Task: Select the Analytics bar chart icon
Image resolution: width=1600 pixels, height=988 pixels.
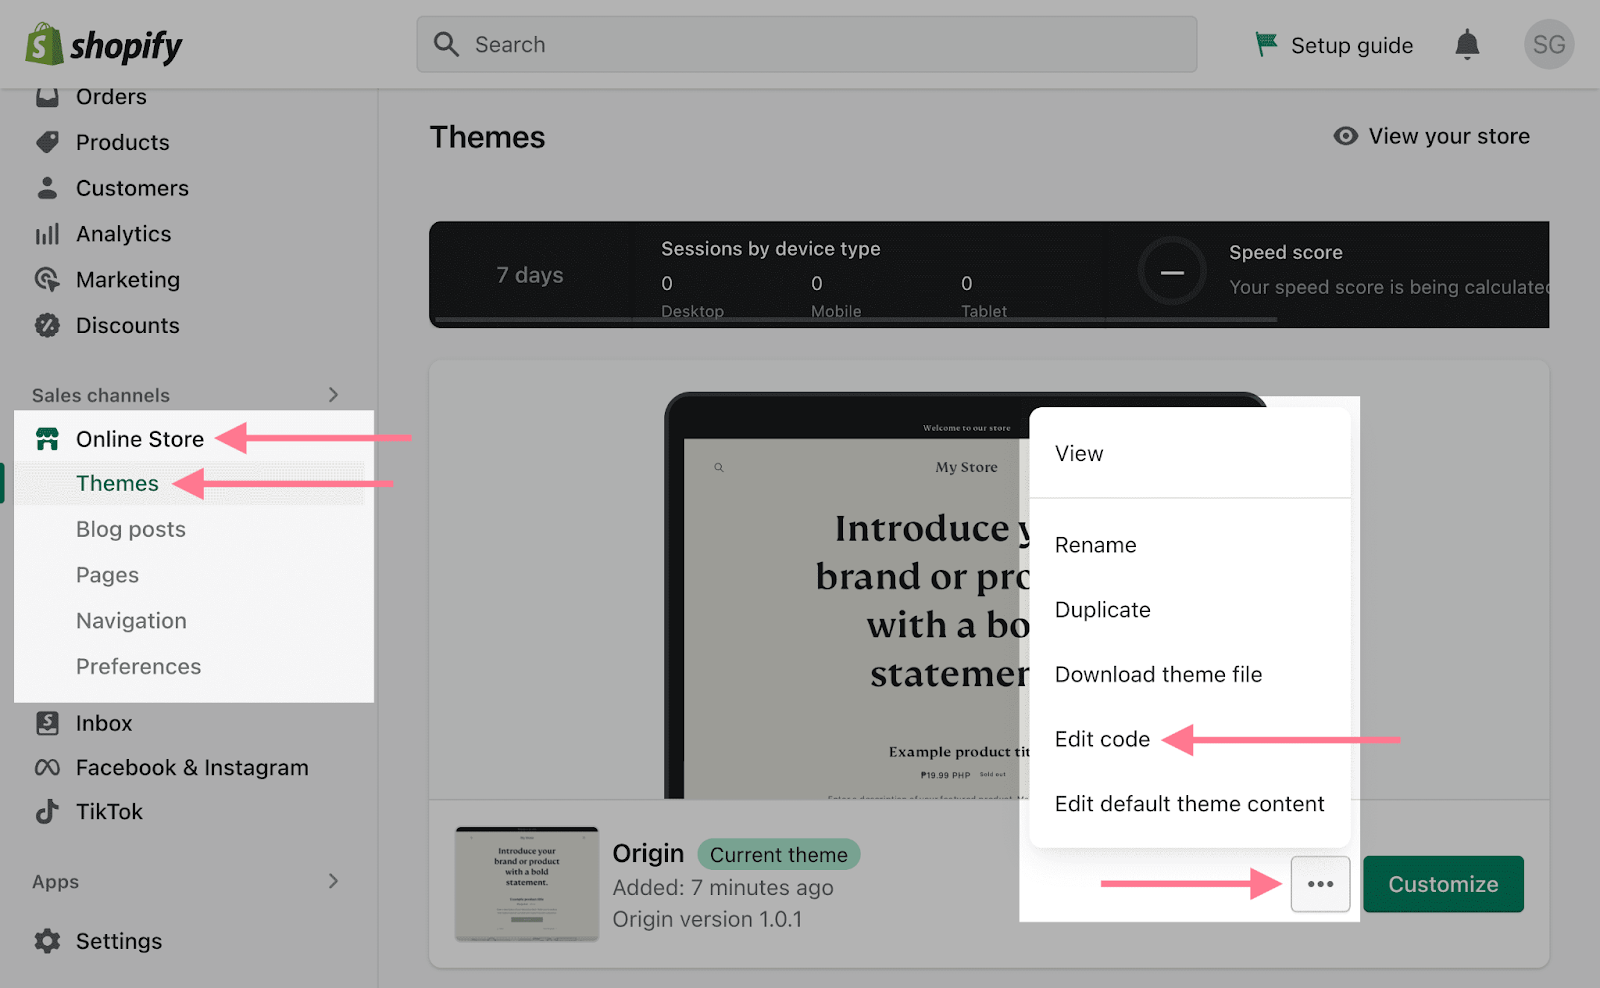Action: (x=47, y=234)
